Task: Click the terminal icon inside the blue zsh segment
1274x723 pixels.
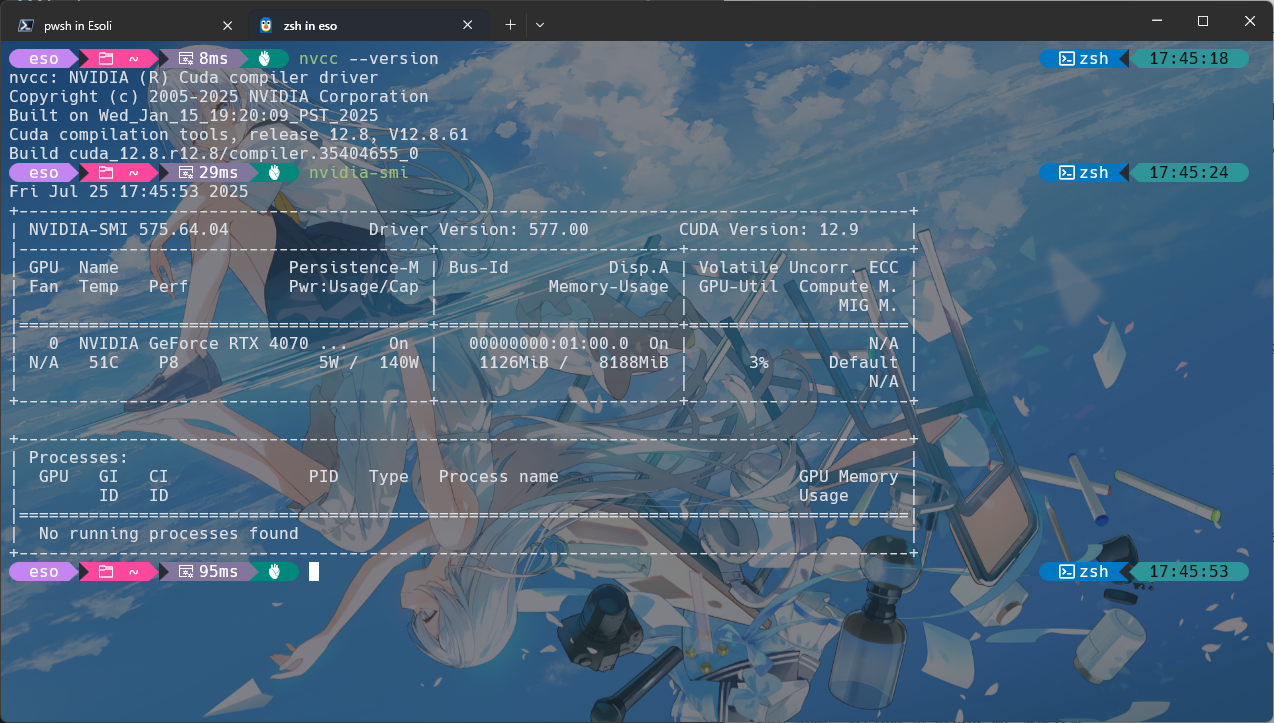Action: tap(1065, 58)
